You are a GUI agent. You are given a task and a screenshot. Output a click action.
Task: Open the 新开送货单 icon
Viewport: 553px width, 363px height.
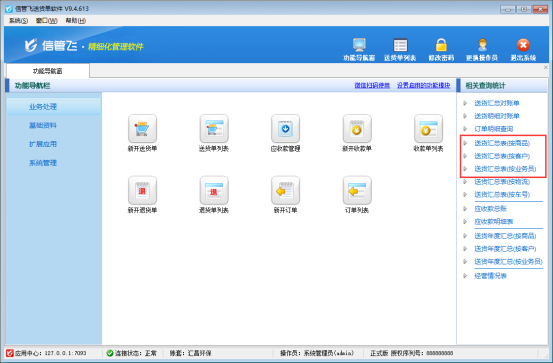pyautogui.click(x=142, y=129)
